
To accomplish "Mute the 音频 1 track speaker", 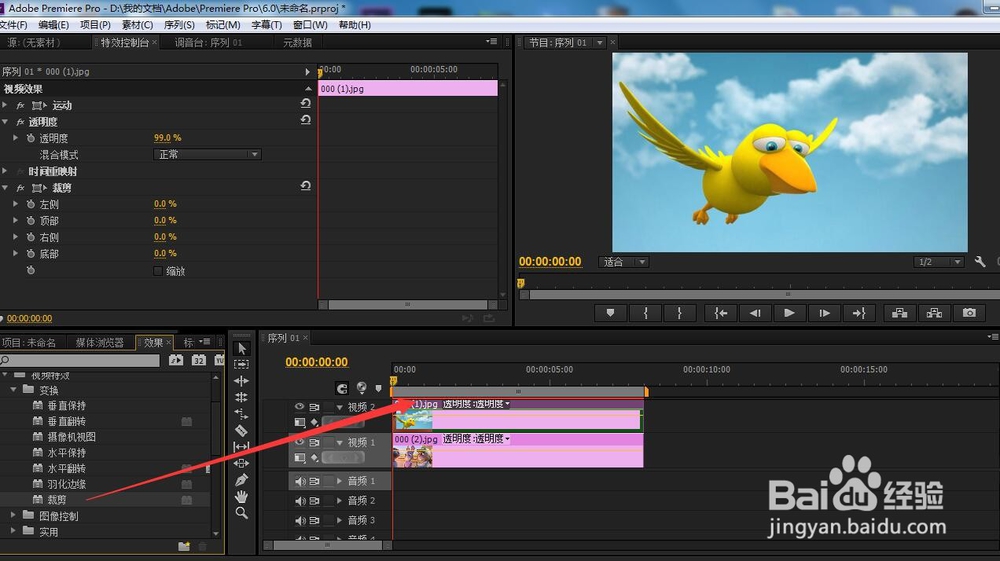I will coord(300,481).
